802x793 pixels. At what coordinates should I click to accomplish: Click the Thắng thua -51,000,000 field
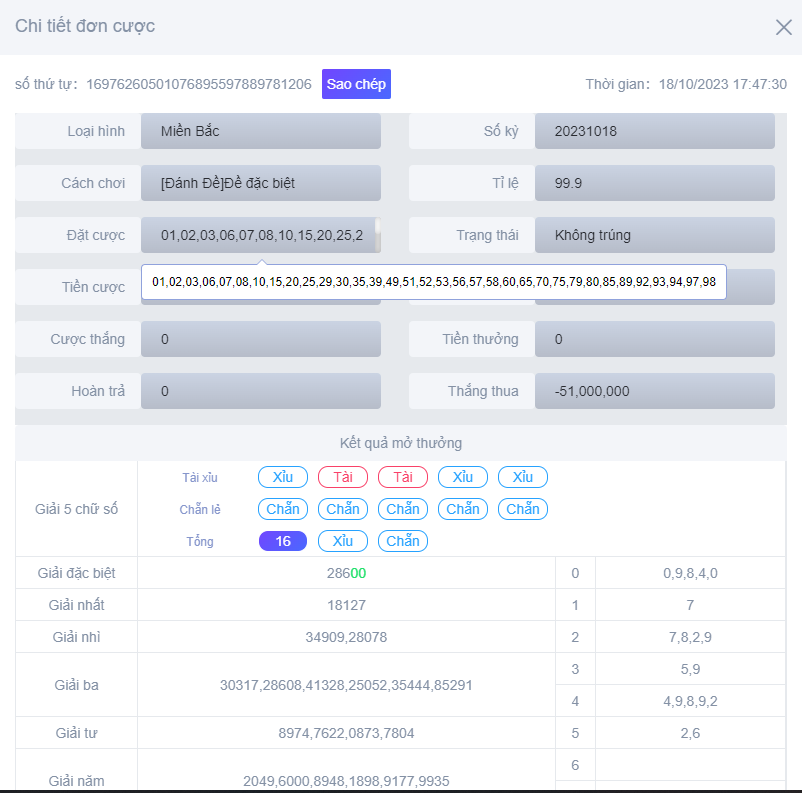pos(654,391)
